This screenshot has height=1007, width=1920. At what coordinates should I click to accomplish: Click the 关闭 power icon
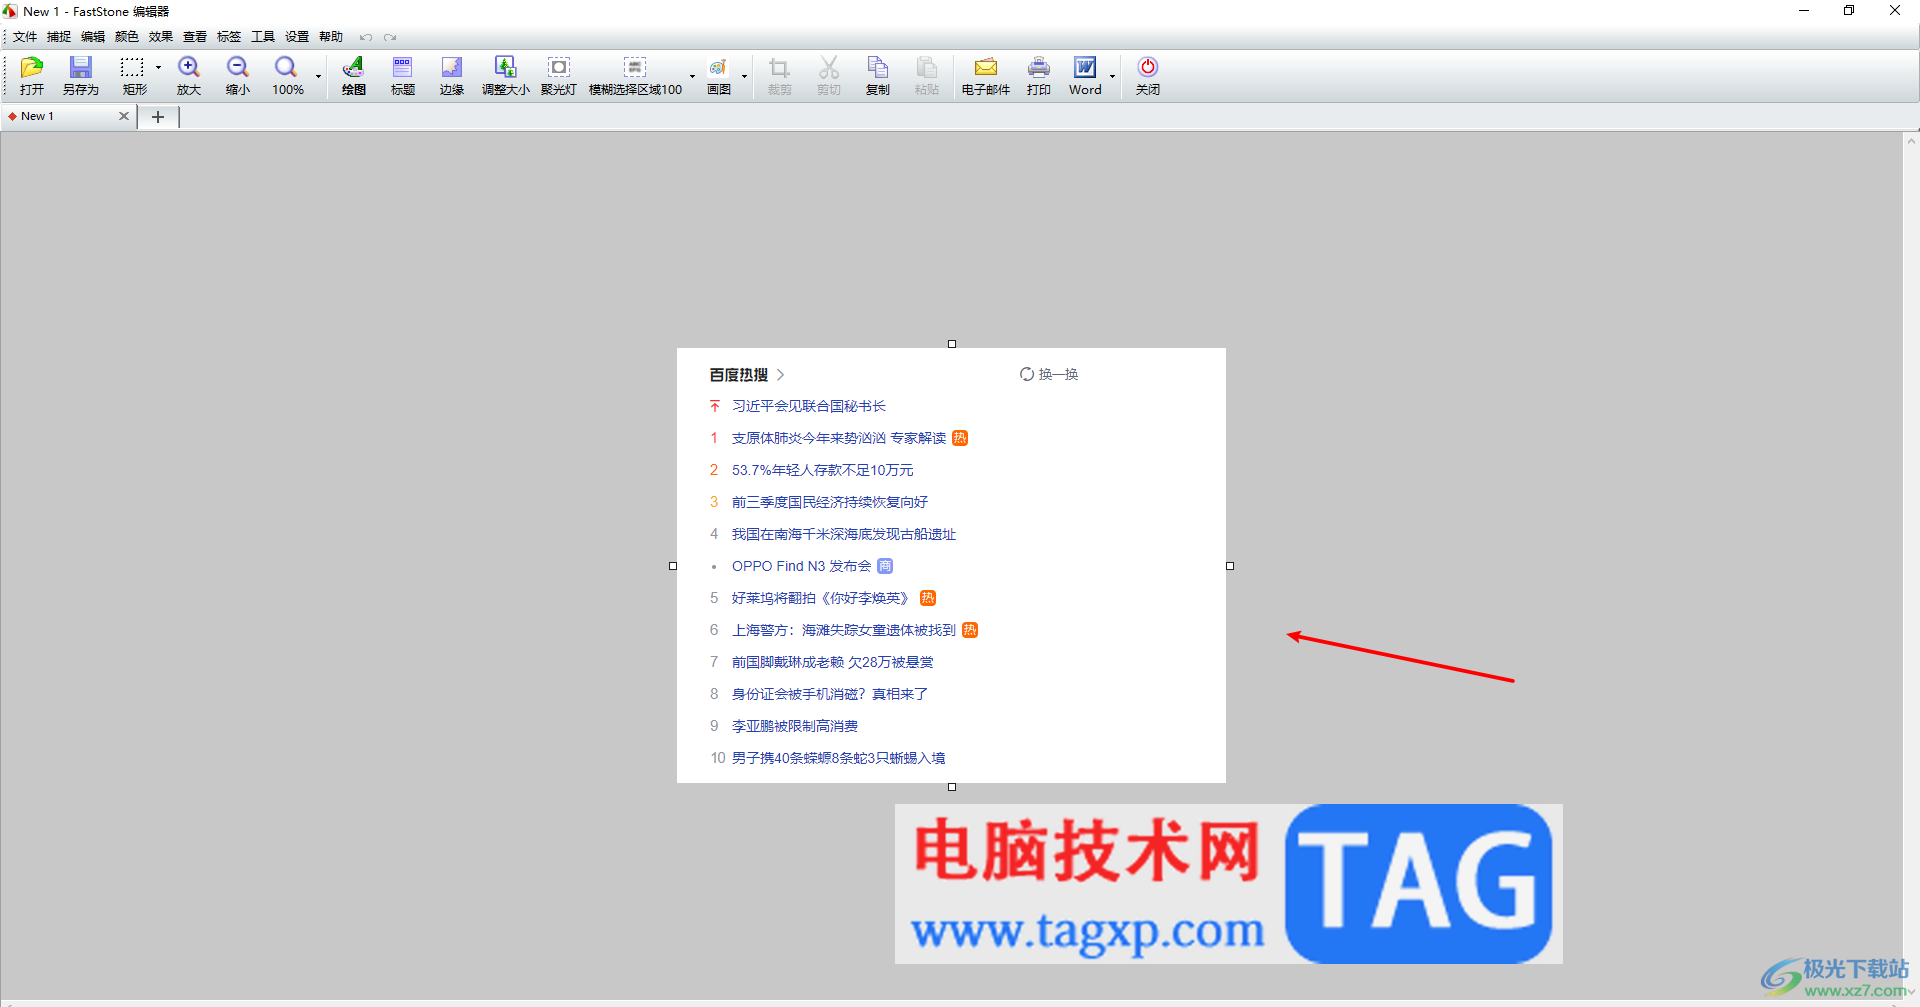(1148, 76)
